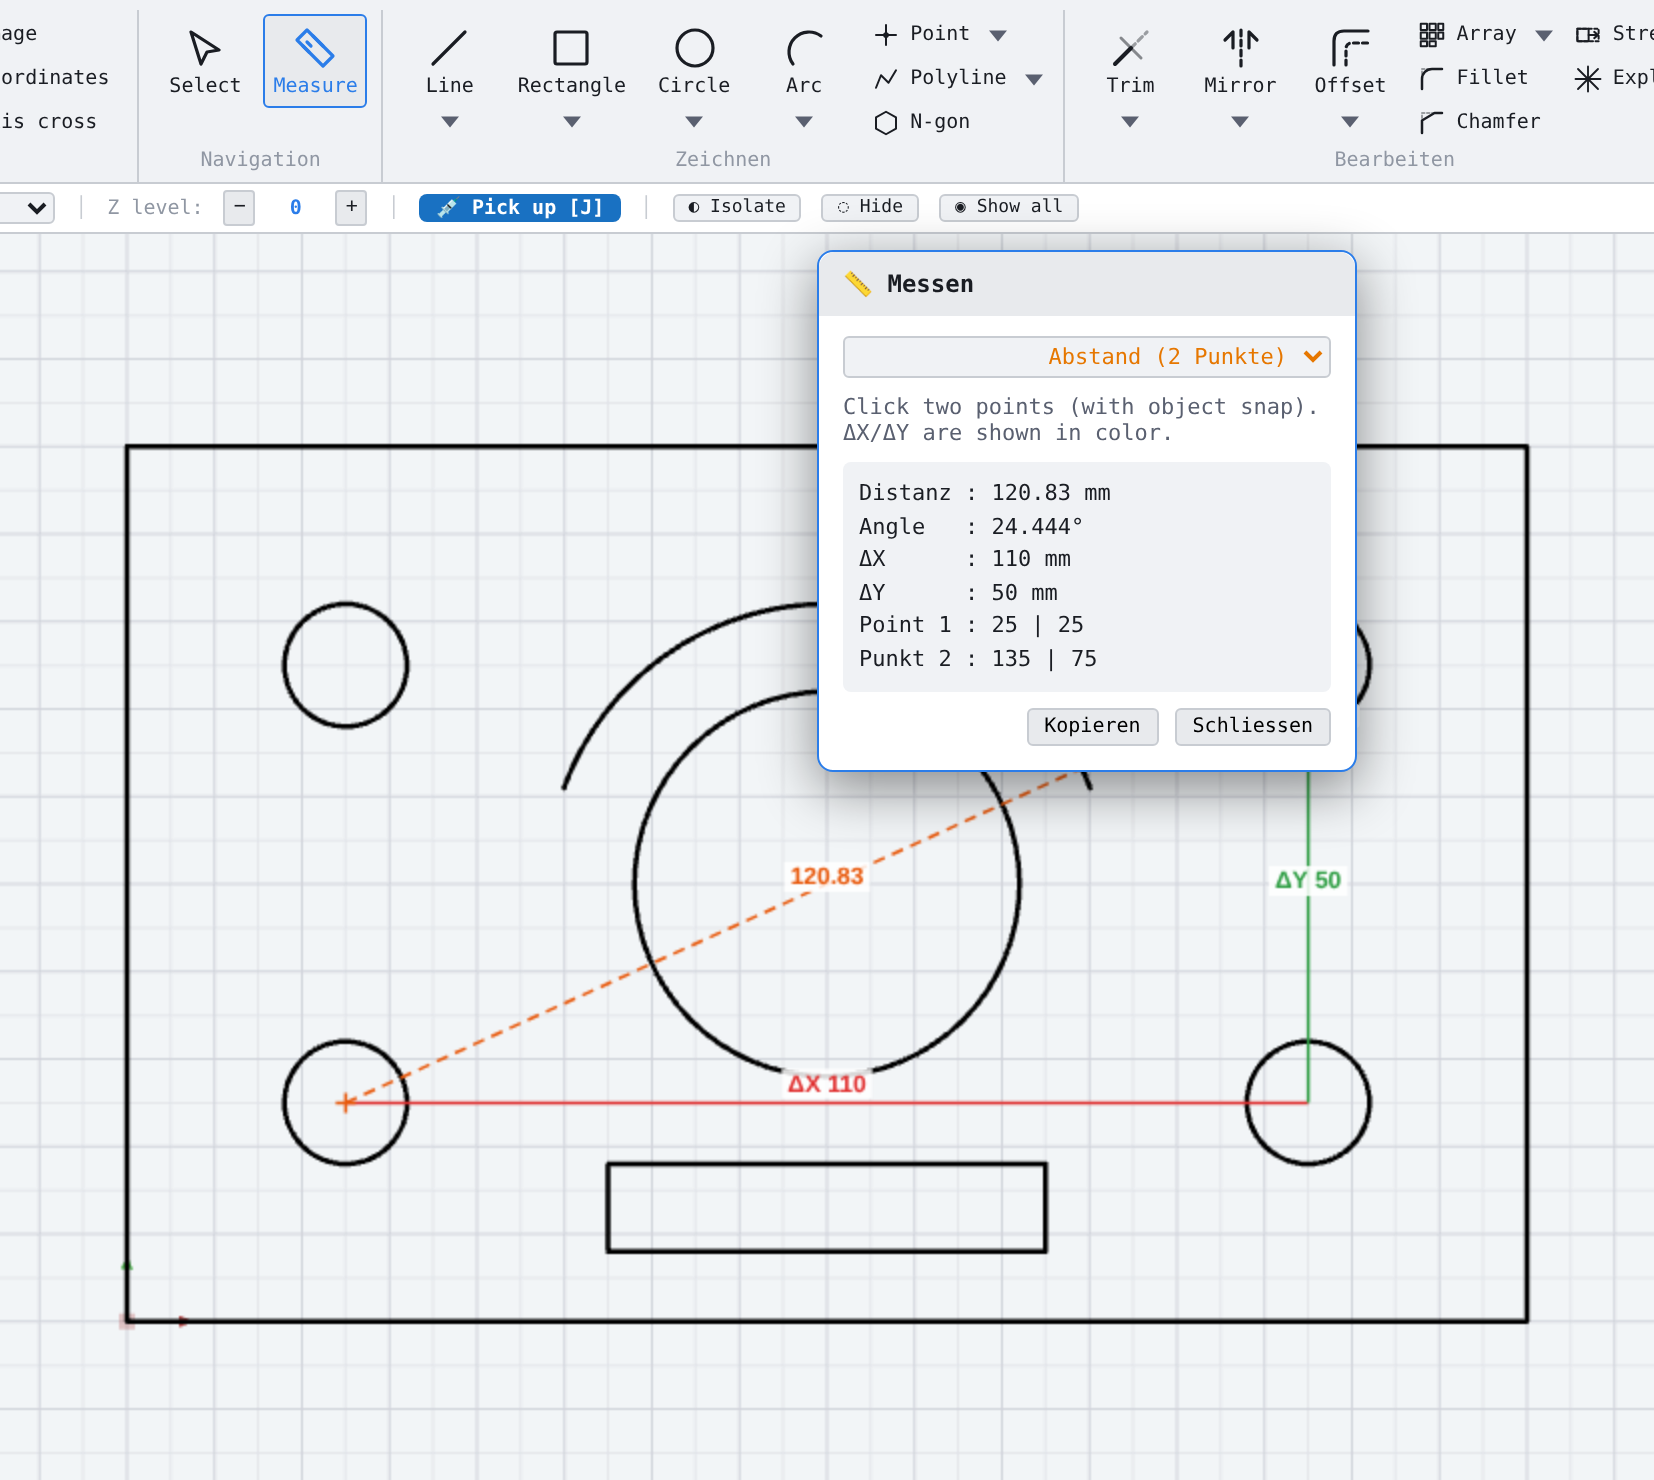This screenshot has width=1654, height=1480.
Task: Activate the Mirror tool
Action: 1240,61
